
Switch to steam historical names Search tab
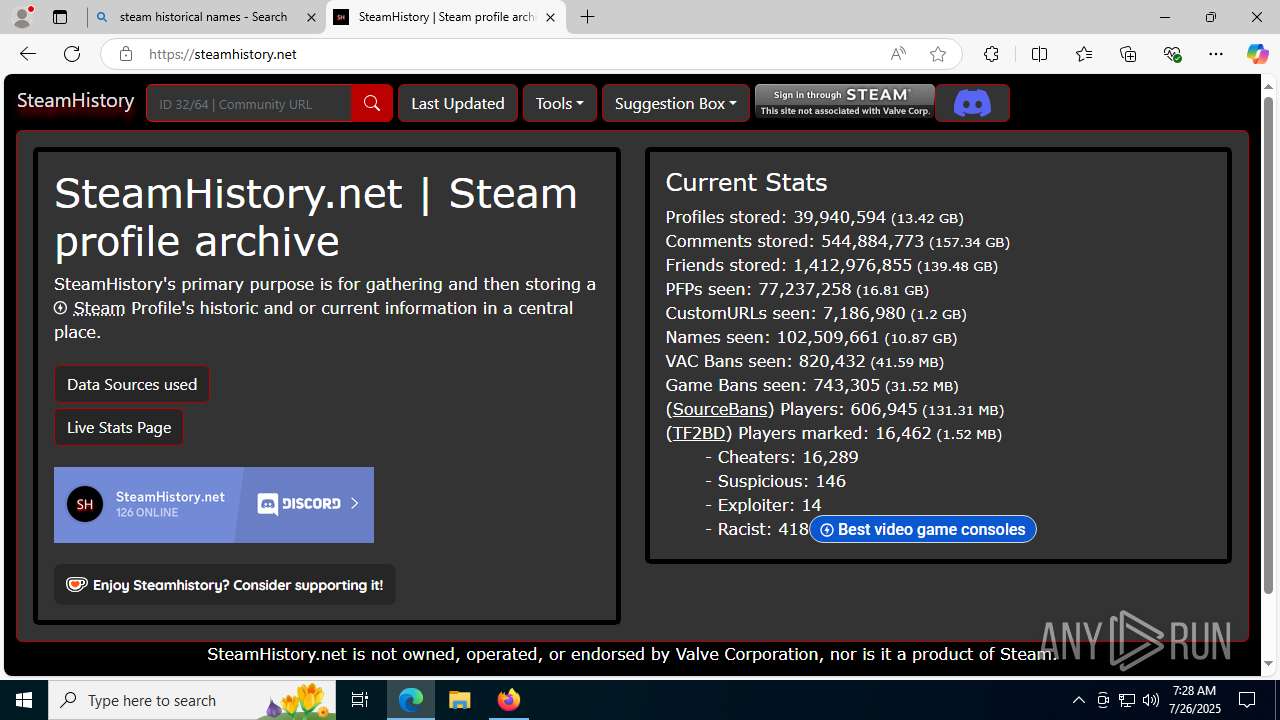pyautogui.click(x=206, y=17)
